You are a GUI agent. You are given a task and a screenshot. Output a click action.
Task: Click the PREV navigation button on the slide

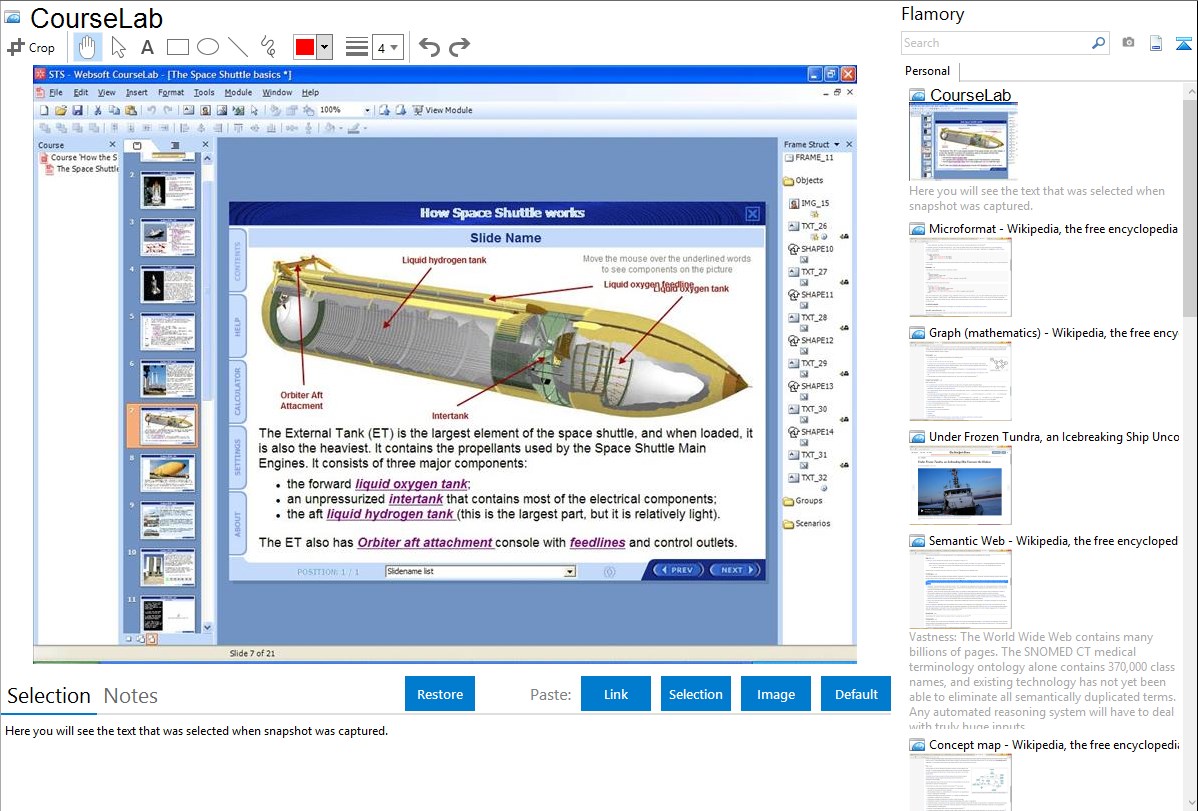pos(677,569)
